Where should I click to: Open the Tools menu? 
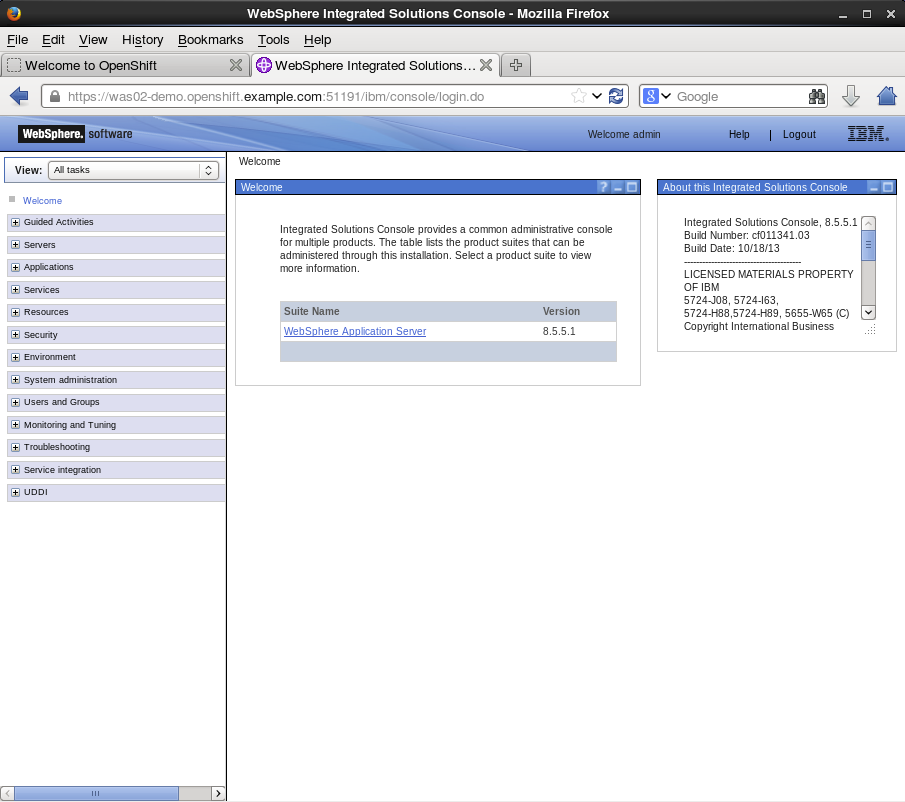273,40
